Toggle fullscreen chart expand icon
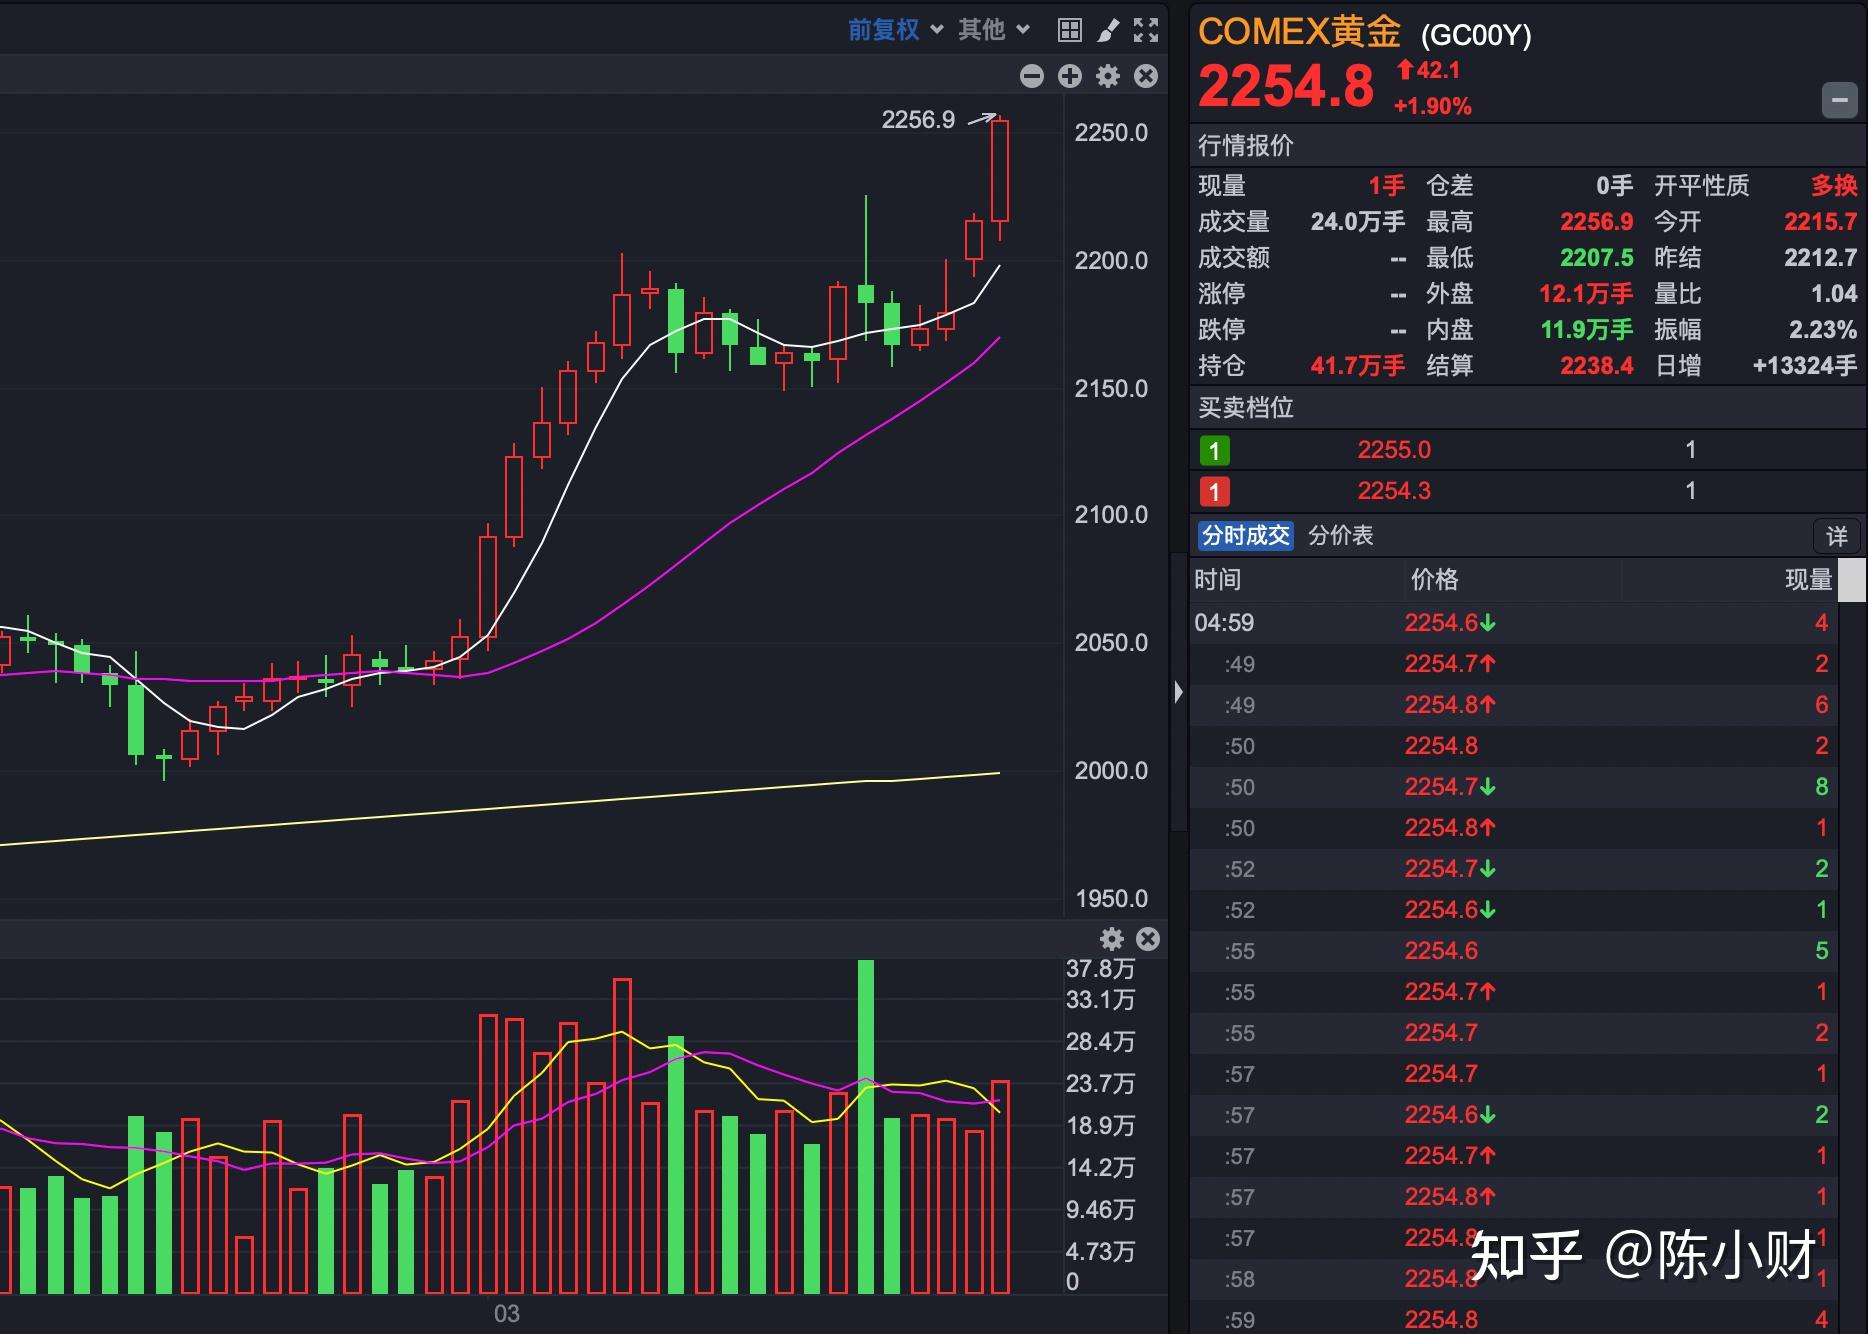The width and height of the screenshot is (1868, 1334). click(x=1146, y=30)
